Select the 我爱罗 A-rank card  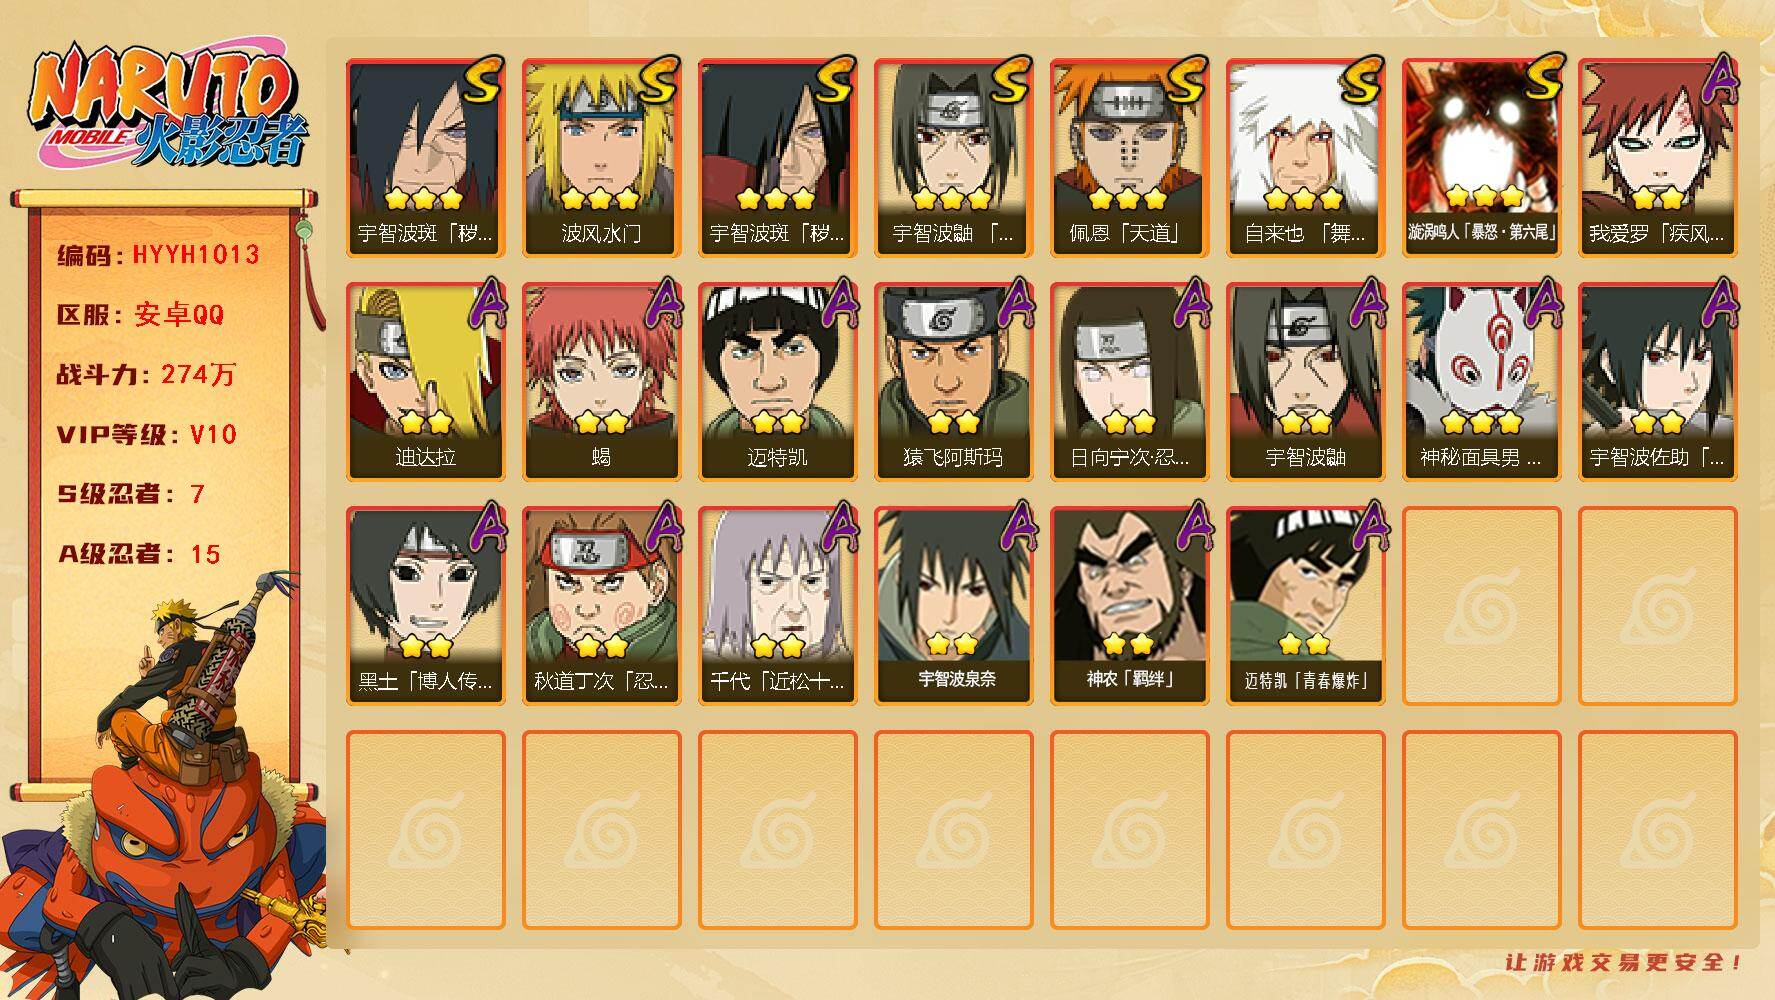(1657, 158)
